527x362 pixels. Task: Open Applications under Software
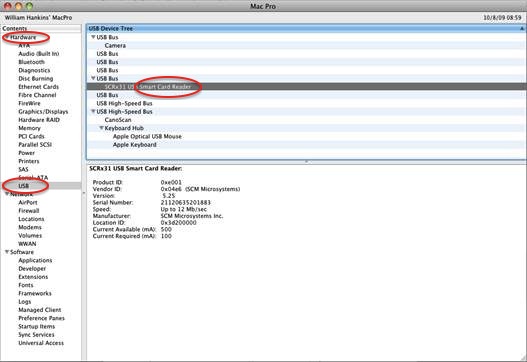[x=35, y=260]
